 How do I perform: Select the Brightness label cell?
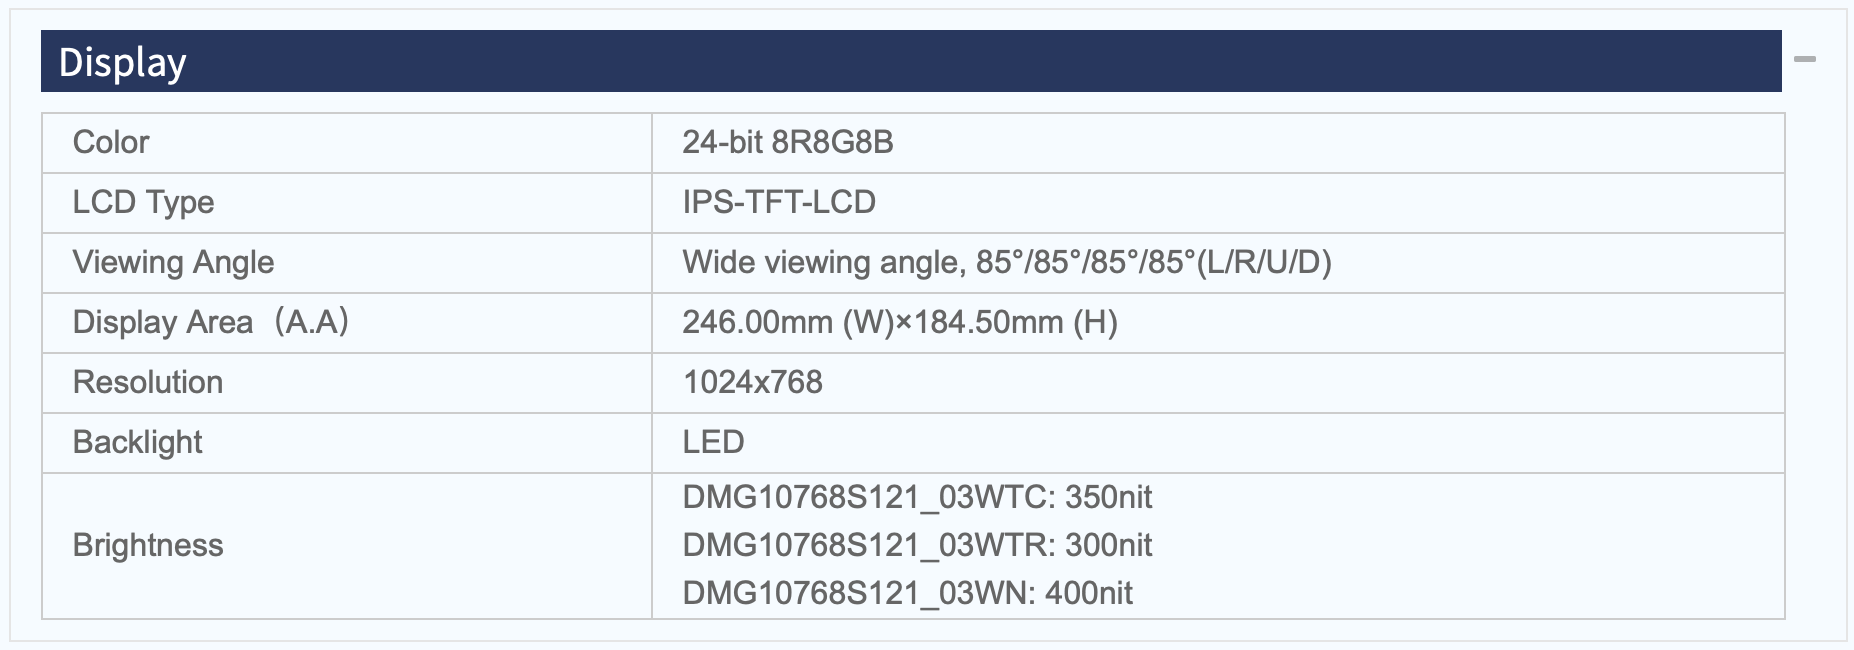(x=347, y=546)
